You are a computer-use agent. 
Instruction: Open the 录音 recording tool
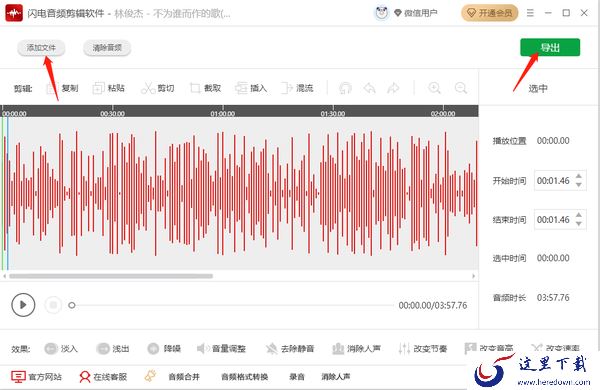297,377
